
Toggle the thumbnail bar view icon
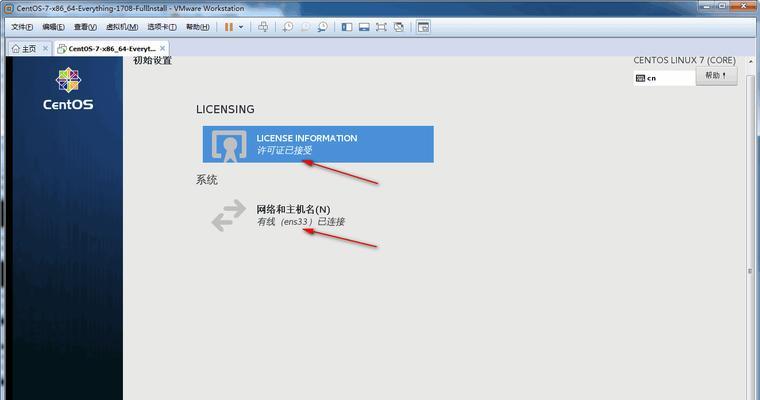click(x=364, y=27)
